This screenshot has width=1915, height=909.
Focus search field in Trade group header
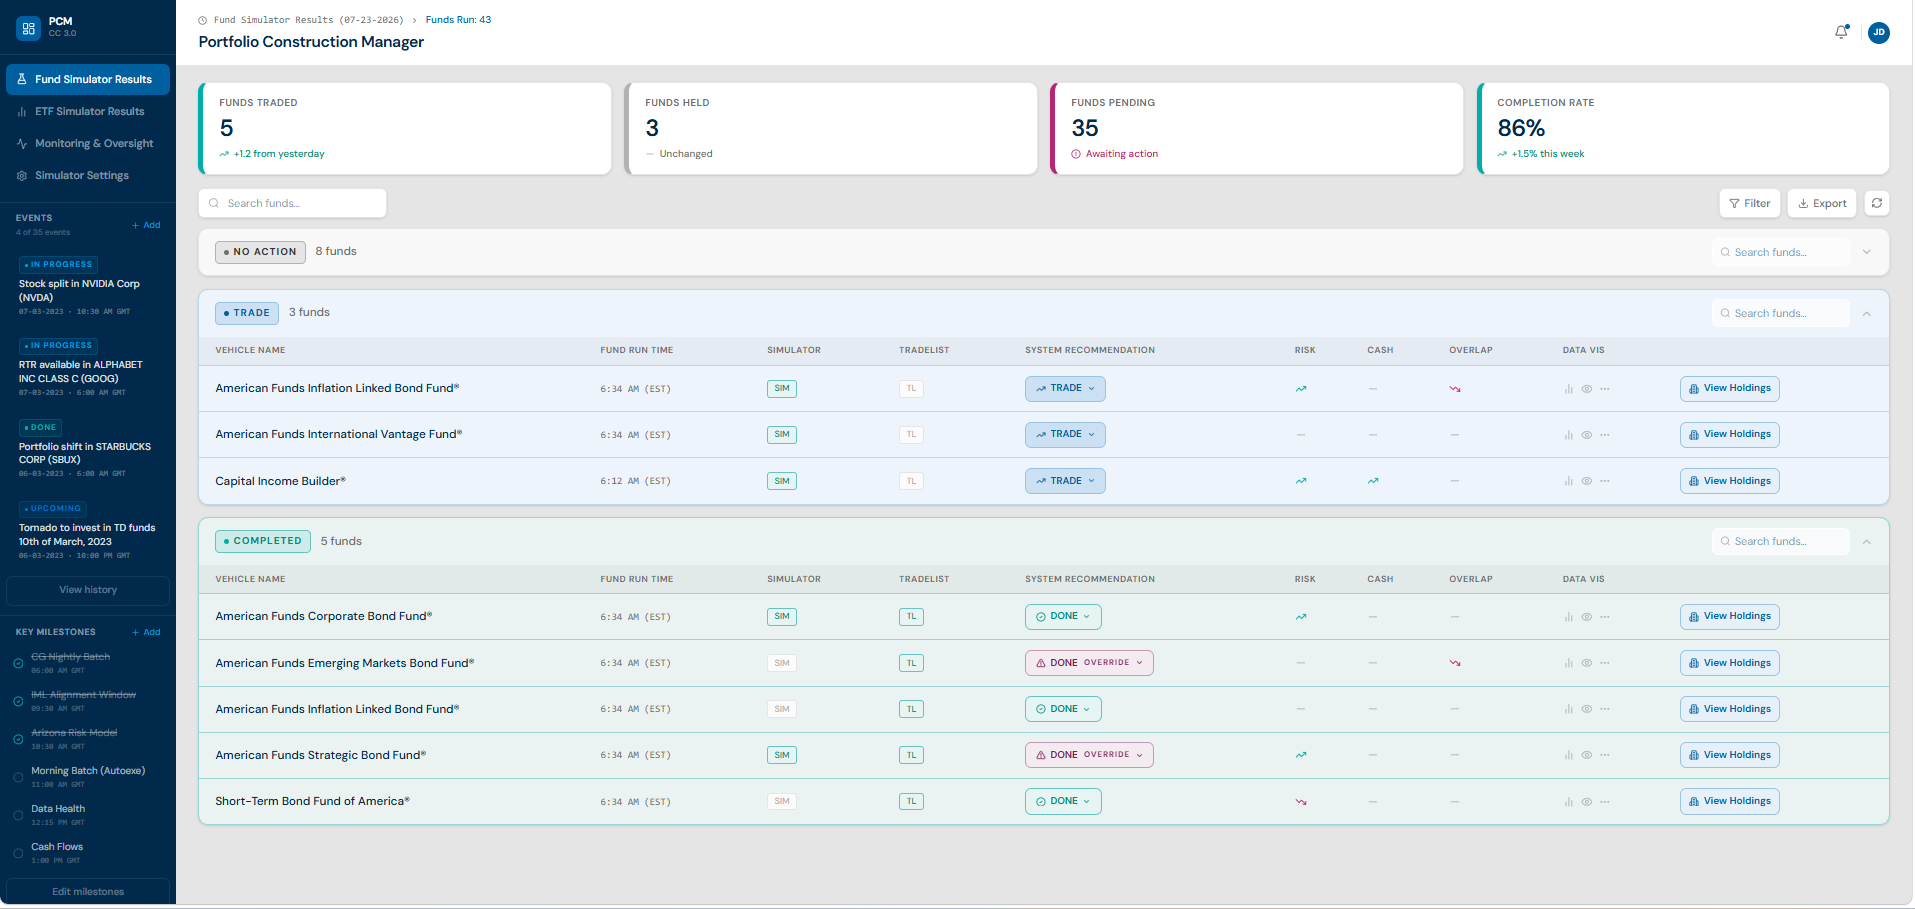(1781, 313)
